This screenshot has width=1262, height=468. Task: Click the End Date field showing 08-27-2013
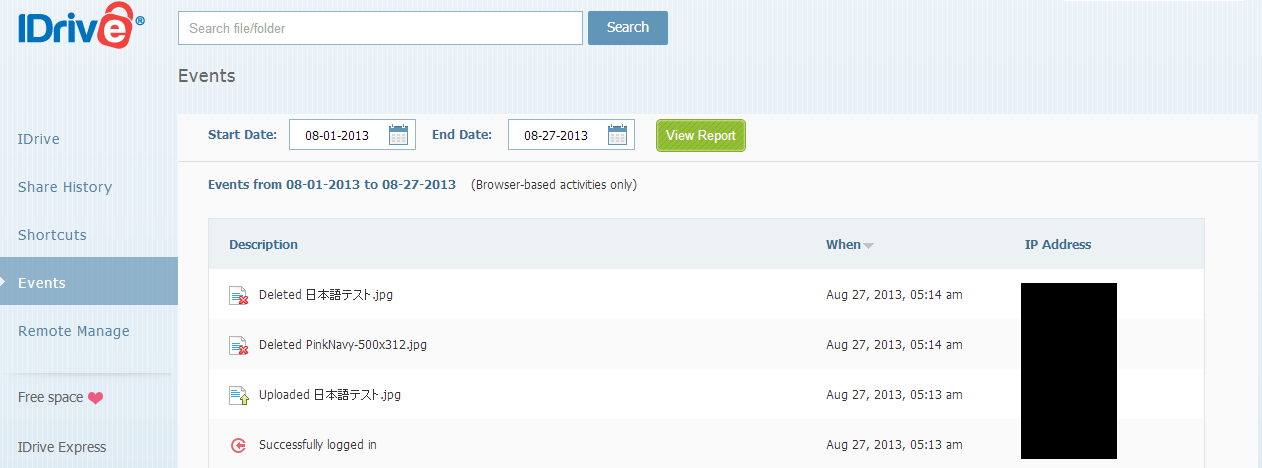click(x=571, y=135)
